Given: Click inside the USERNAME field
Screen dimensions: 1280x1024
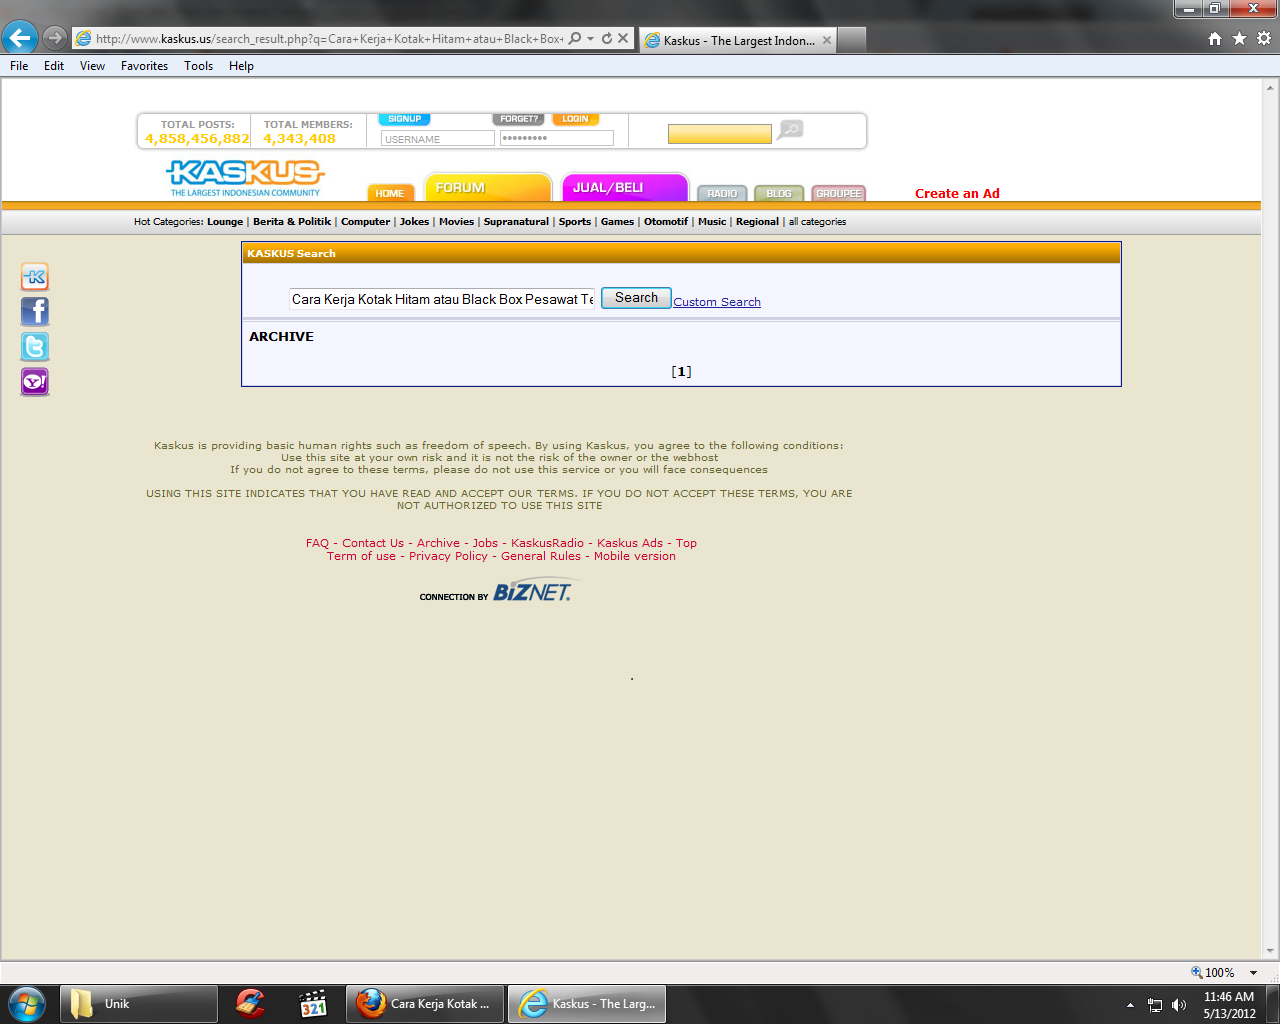Looking at the screenshot, I should pos(438,139).
